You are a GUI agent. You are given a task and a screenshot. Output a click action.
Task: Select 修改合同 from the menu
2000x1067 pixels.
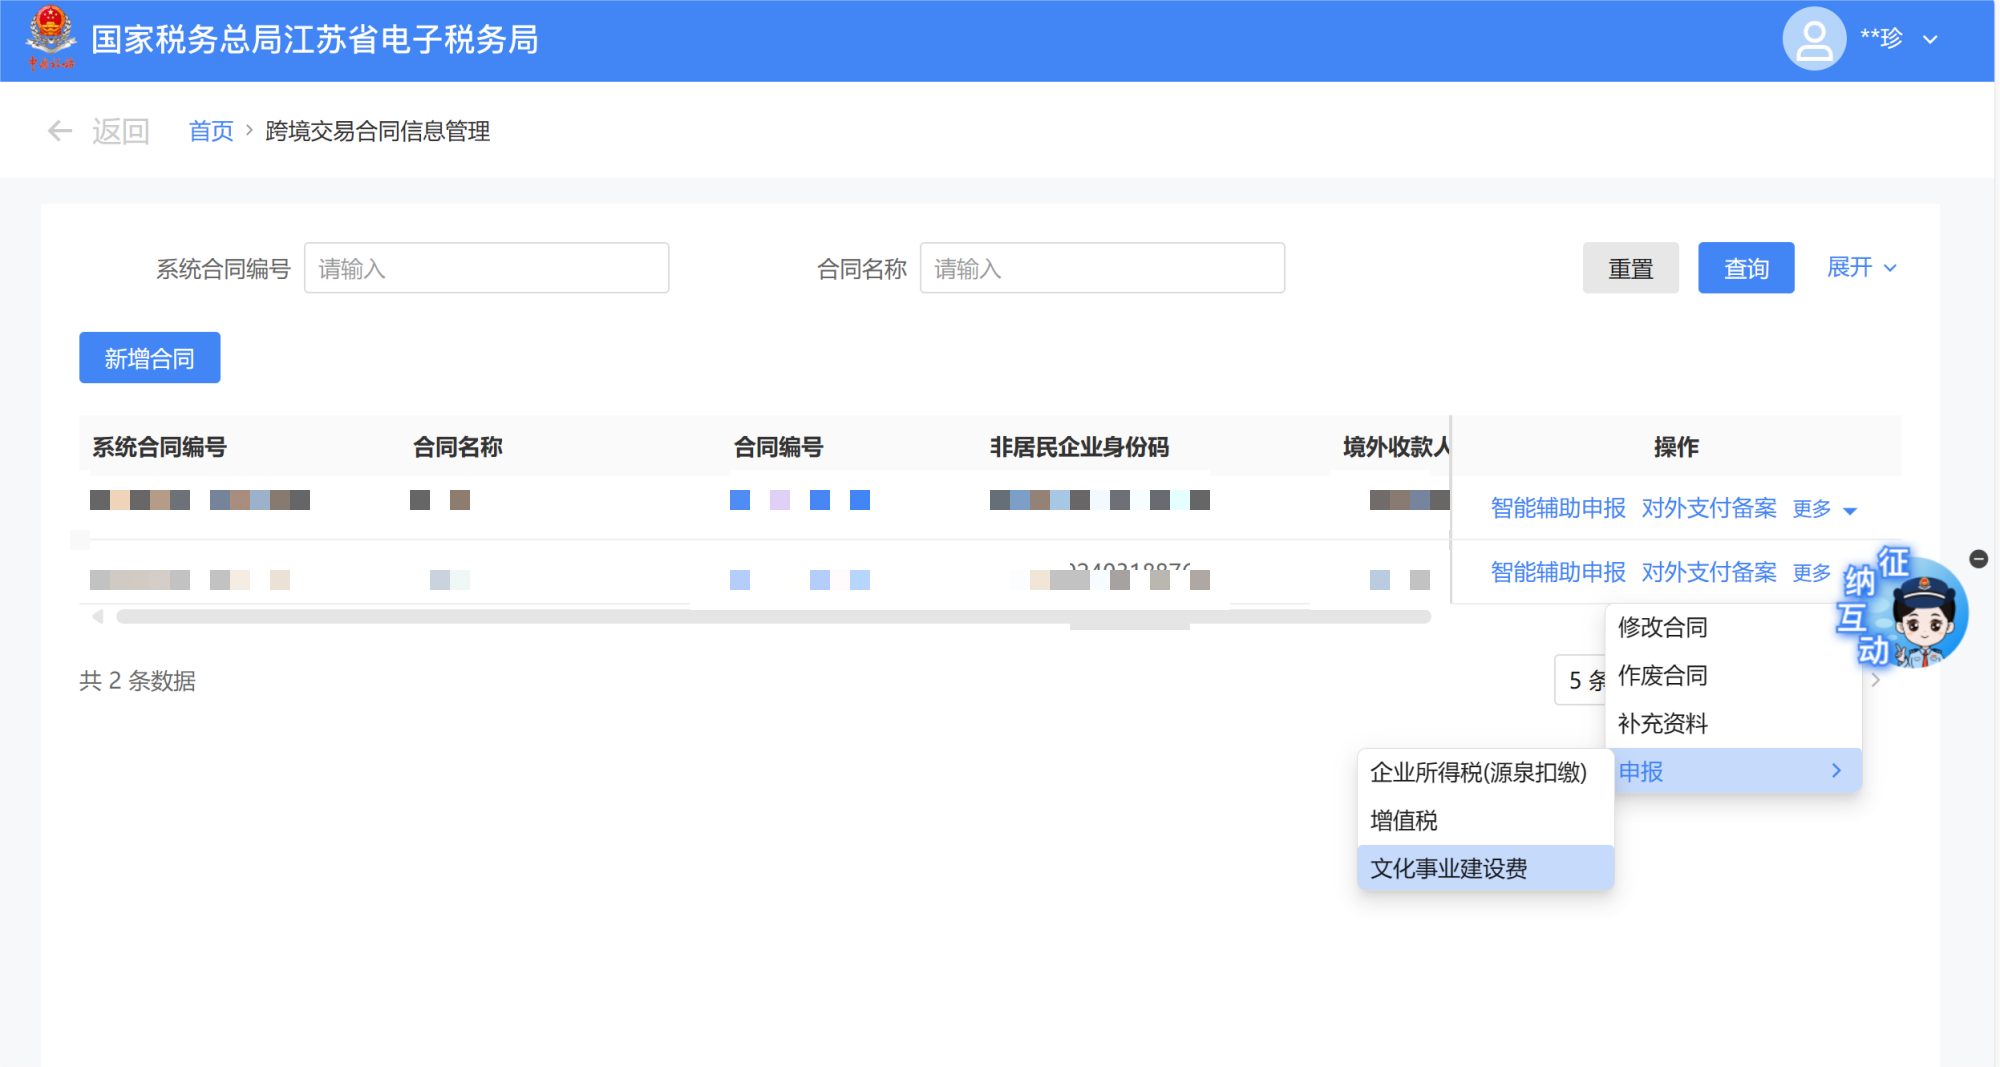(1662, 627)
